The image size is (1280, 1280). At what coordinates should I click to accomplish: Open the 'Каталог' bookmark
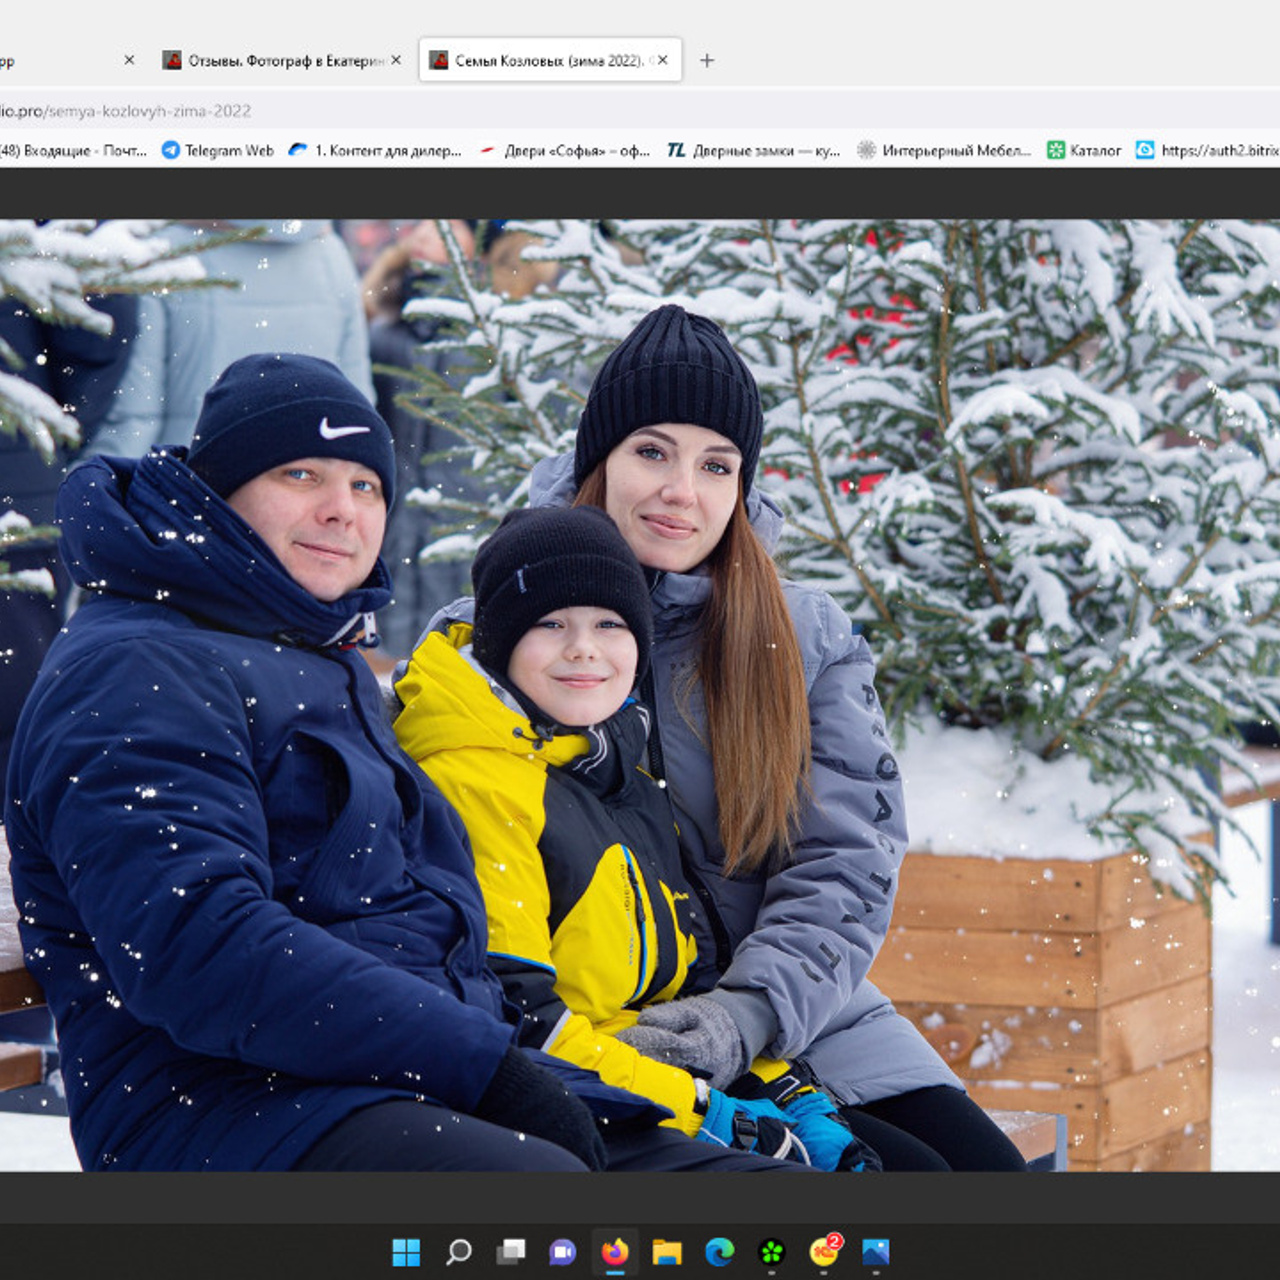[1084, 150]
